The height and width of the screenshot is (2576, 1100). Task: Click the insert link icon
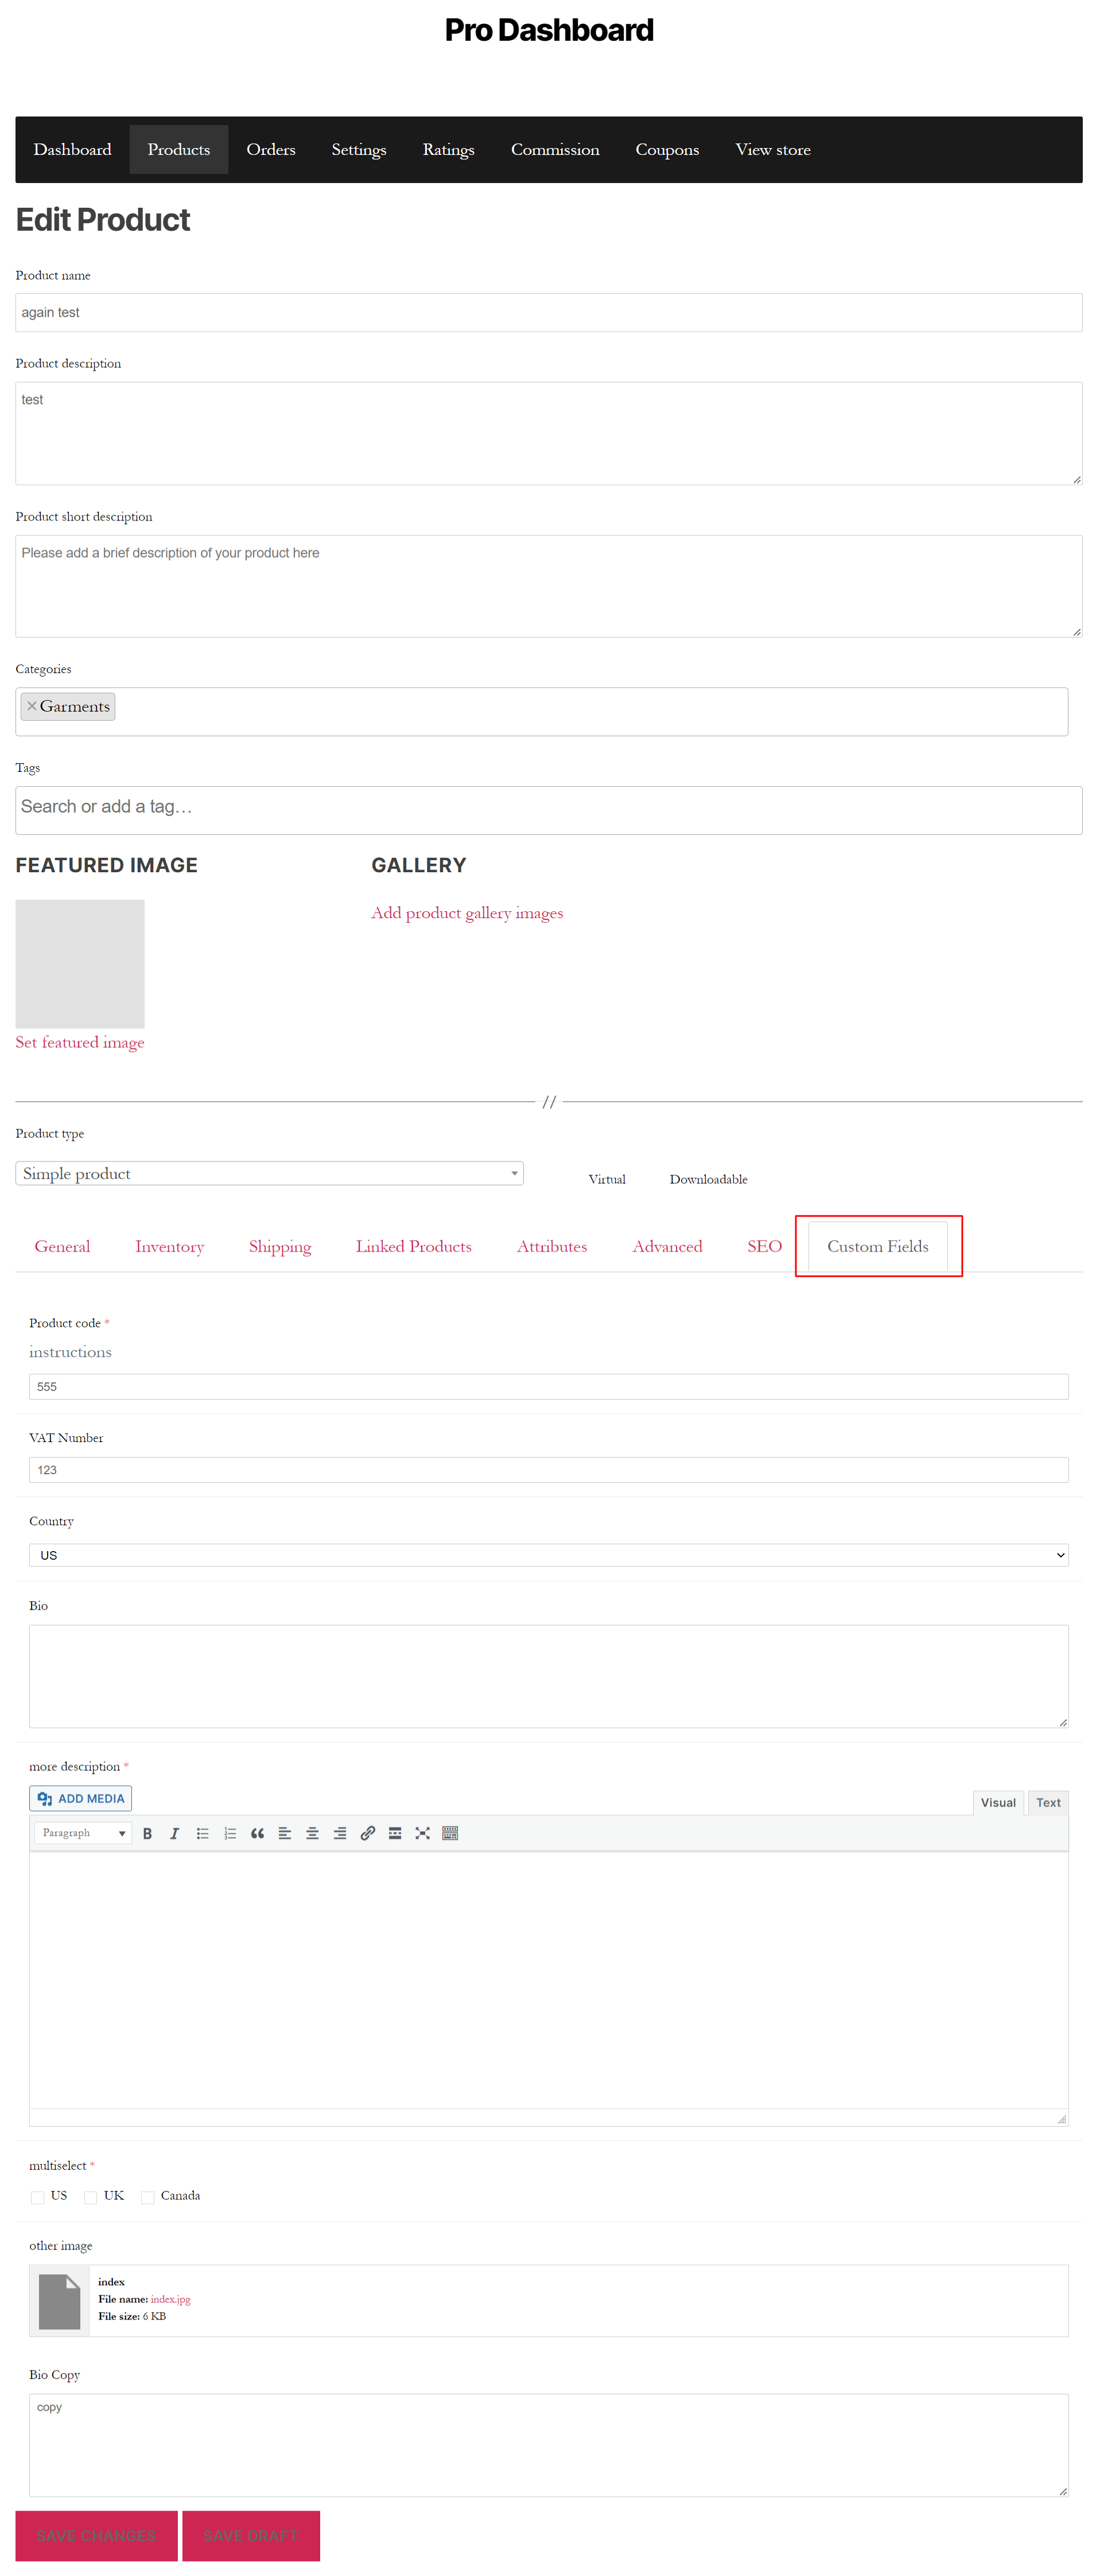click(367, 1833)
